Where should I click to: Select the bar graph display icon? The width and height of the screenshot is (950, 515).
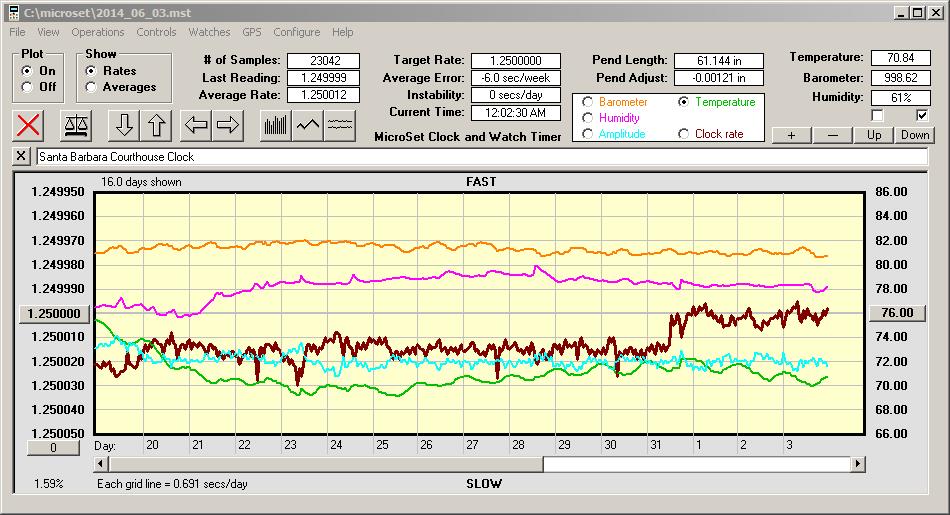click(276, 125)
